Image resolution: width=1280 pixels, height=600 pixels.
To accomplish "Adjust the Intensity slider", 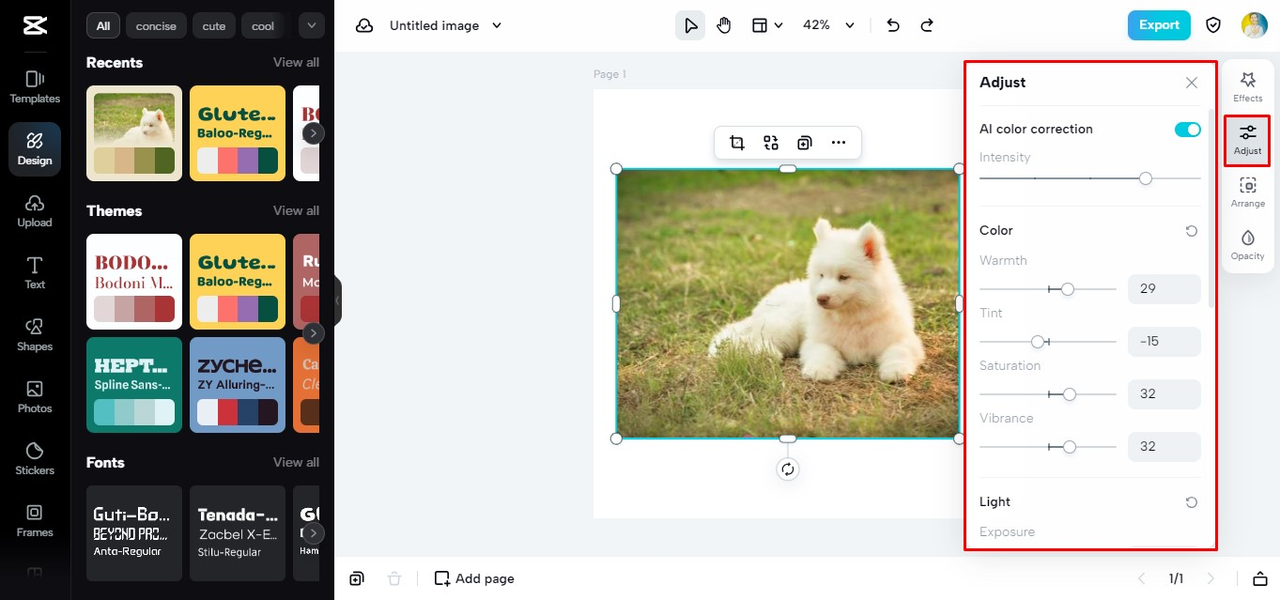I will (x=1090, y=178).
